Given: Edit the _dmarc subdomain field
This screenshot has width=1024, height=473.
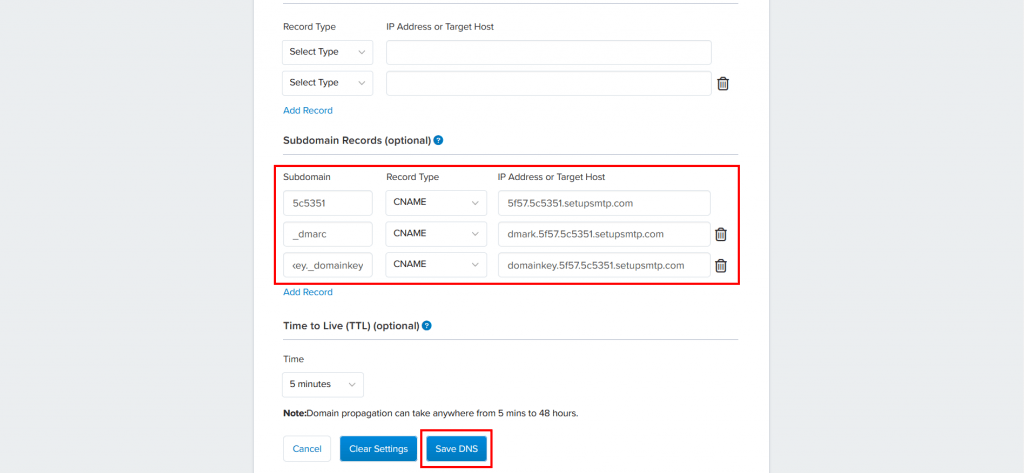Looking at the screenshot, I should [x=328, y=234].
